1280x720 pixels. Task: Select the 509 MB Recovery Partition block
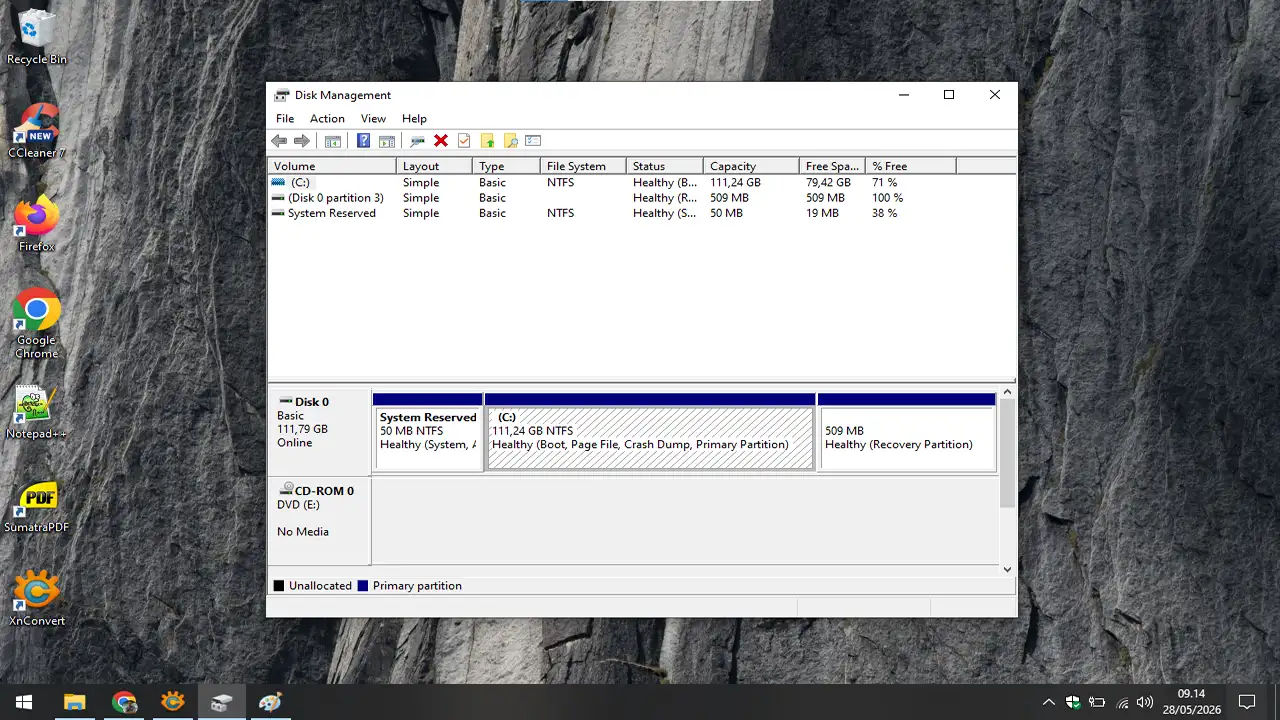click(906, 432)
